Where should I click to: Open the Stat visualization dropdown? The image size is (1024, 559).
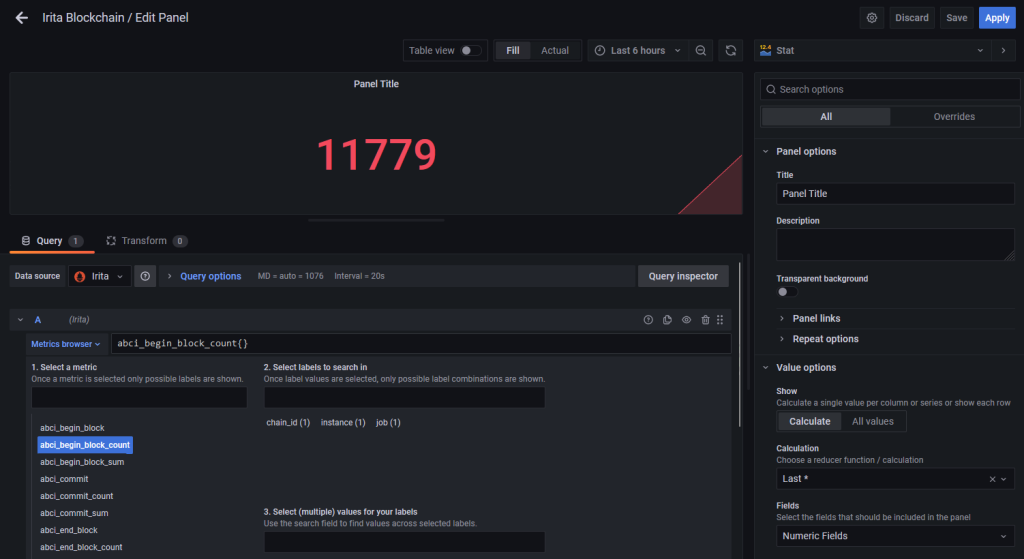(x=873, y=50)
